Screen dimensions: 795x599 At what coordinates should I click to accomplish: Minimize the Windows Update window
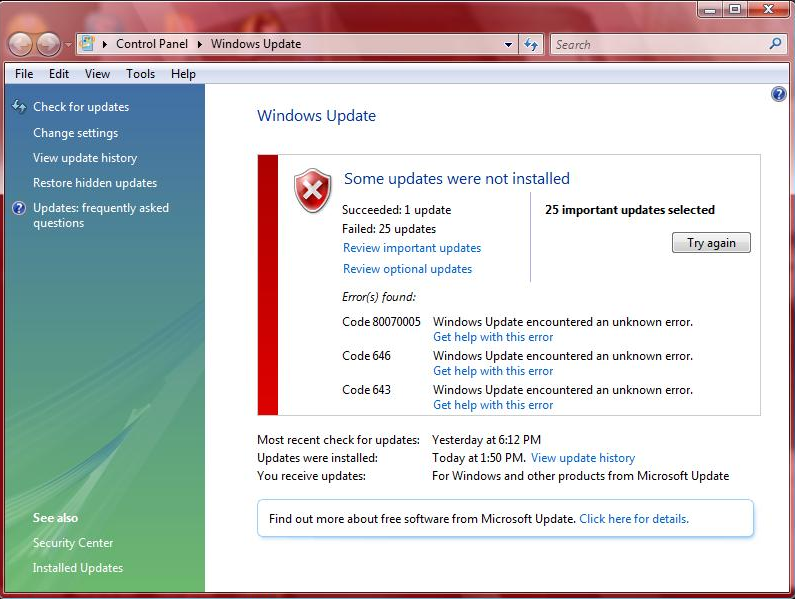(x=710, y=9)
